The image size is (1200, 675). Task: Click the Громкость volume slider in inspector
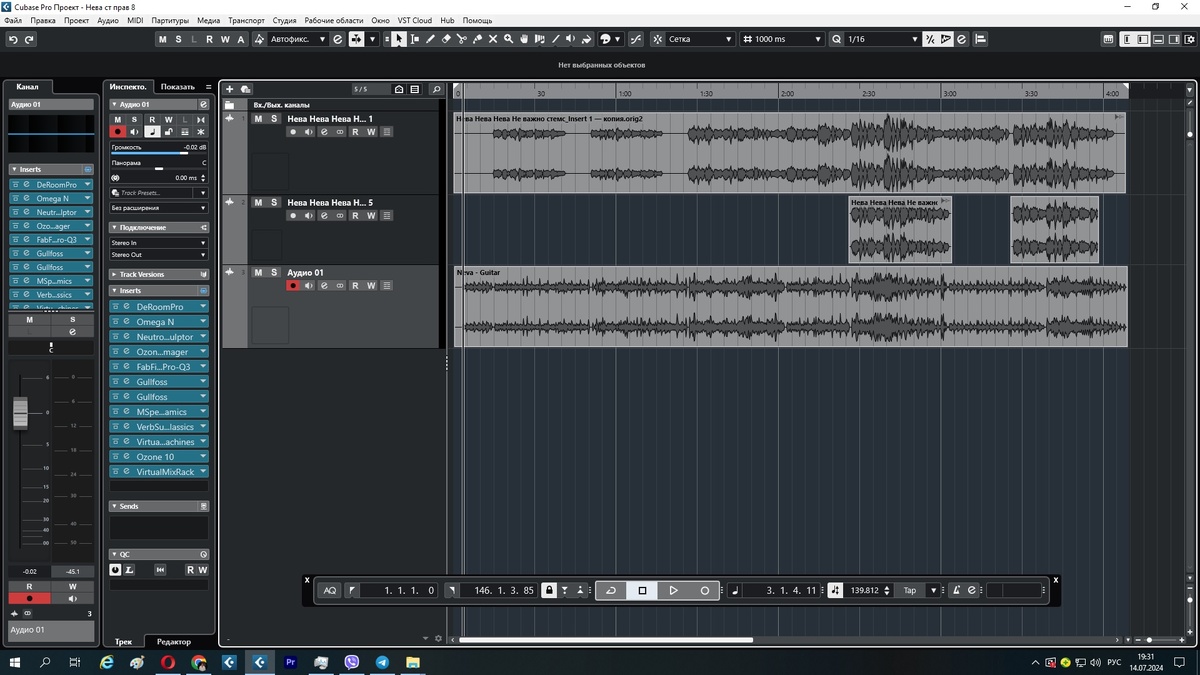(158, 153)
